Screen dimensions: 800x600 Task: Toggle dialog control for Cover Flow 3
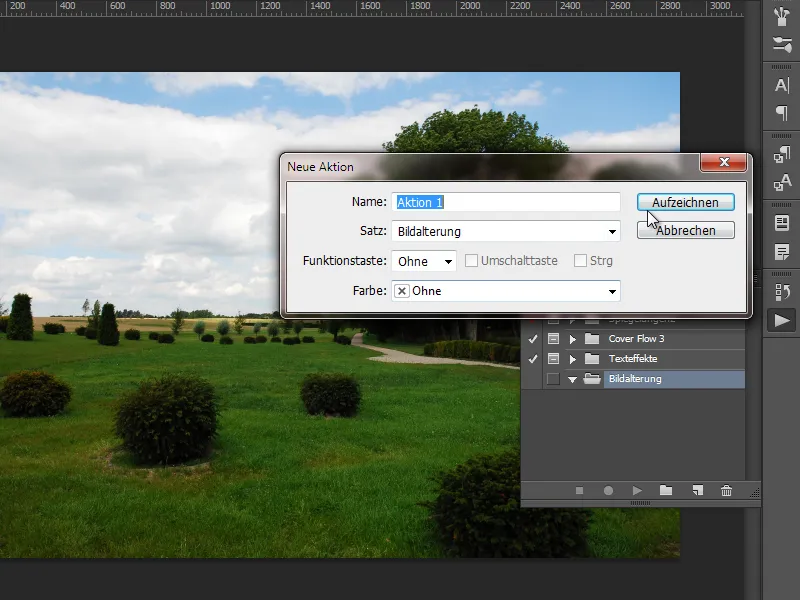click(x=553, y=339)
